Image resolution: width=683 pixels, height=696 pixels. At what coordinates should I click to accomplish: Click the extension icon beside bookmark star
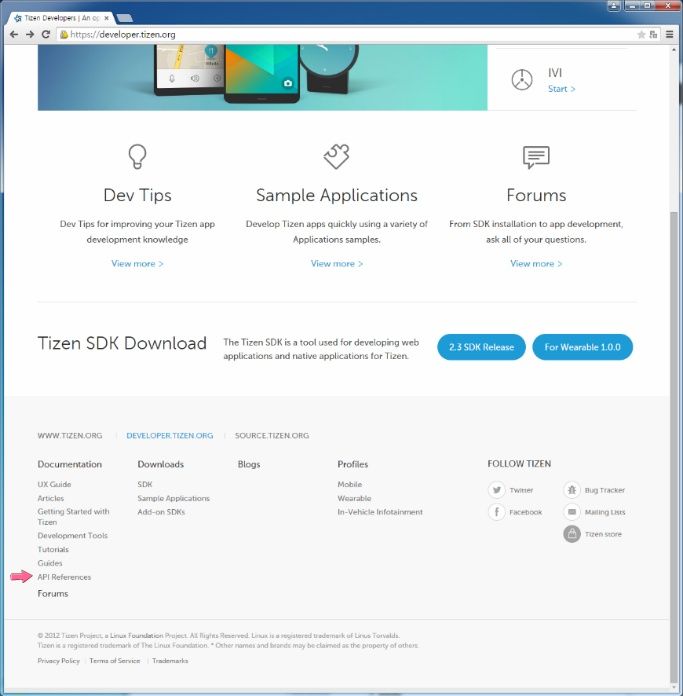[653, 35]
